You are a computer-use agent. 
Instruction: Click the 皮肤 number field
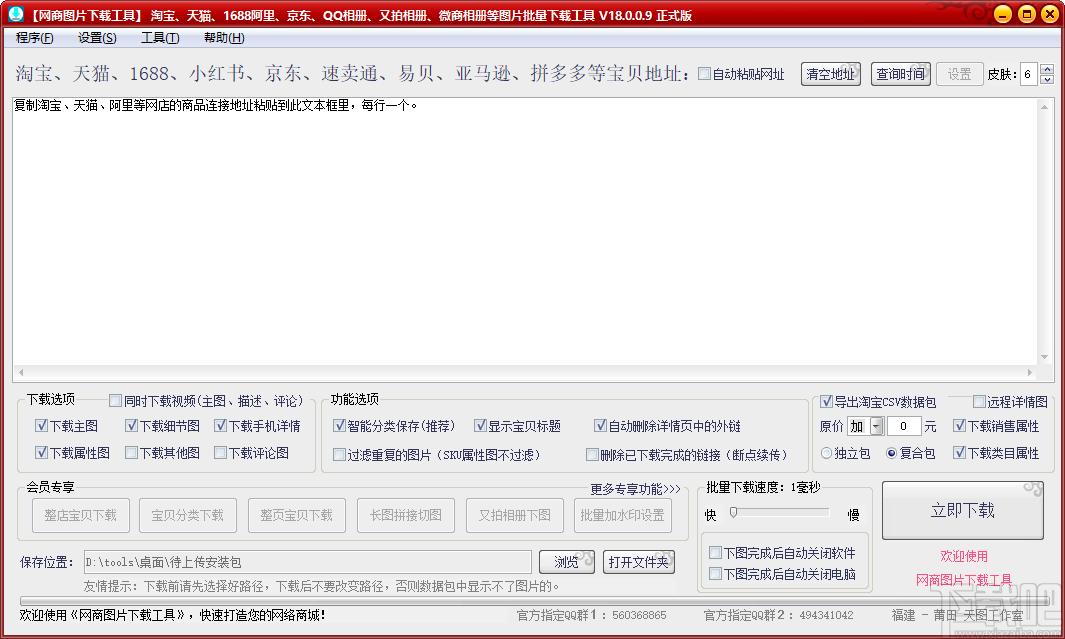1028,74
